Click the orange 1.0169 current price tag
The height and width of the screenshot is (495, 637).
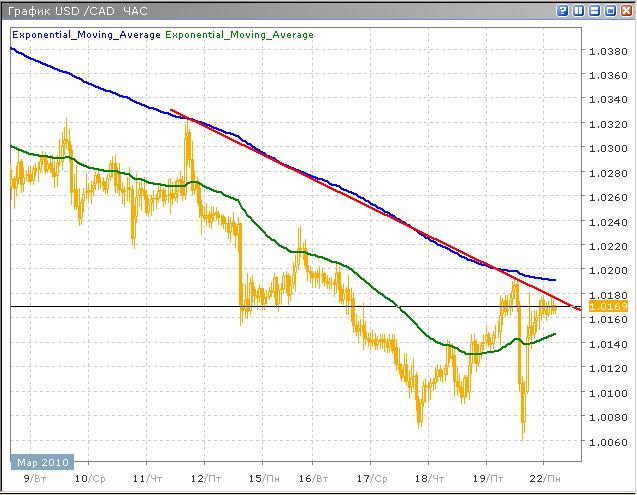[608, 306]
